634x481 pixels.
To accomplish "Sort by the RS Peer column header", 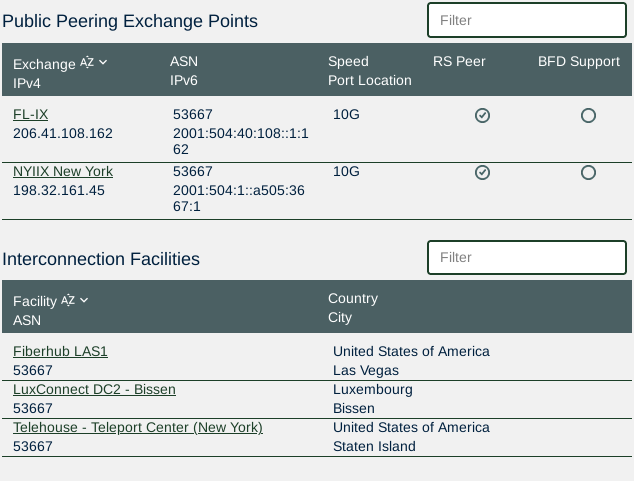I will click(459, 62).
